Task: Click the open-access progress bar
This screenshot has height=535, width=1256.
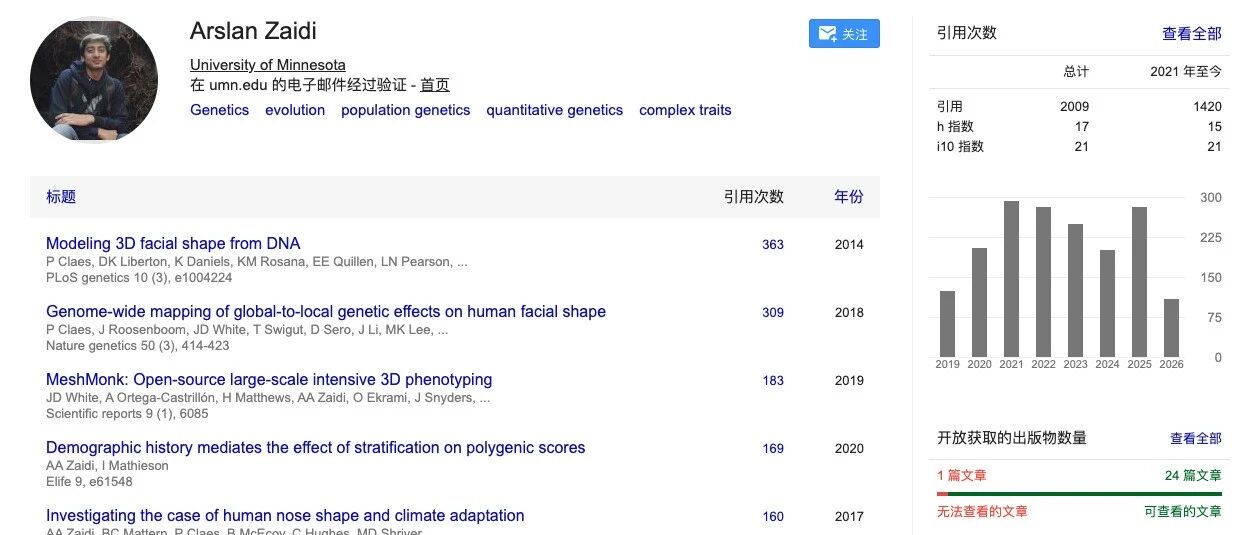Action: (1079, 494)
